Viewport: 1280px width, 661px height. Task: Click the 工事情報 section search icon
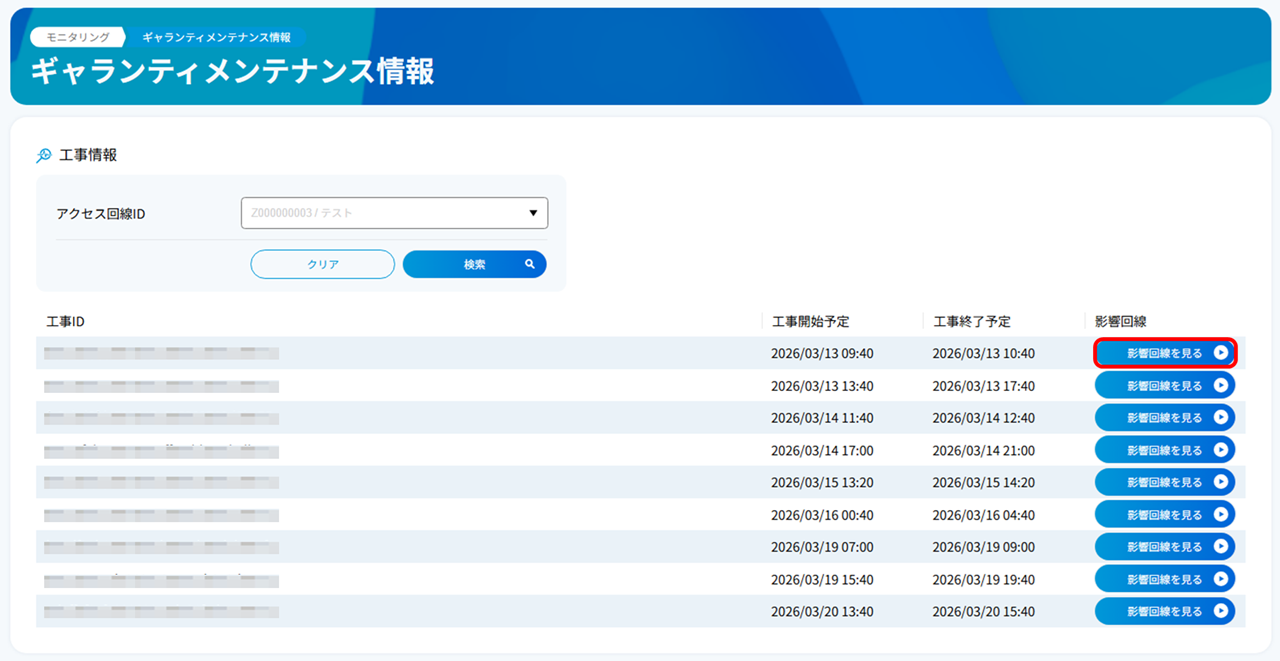[44, 155]
